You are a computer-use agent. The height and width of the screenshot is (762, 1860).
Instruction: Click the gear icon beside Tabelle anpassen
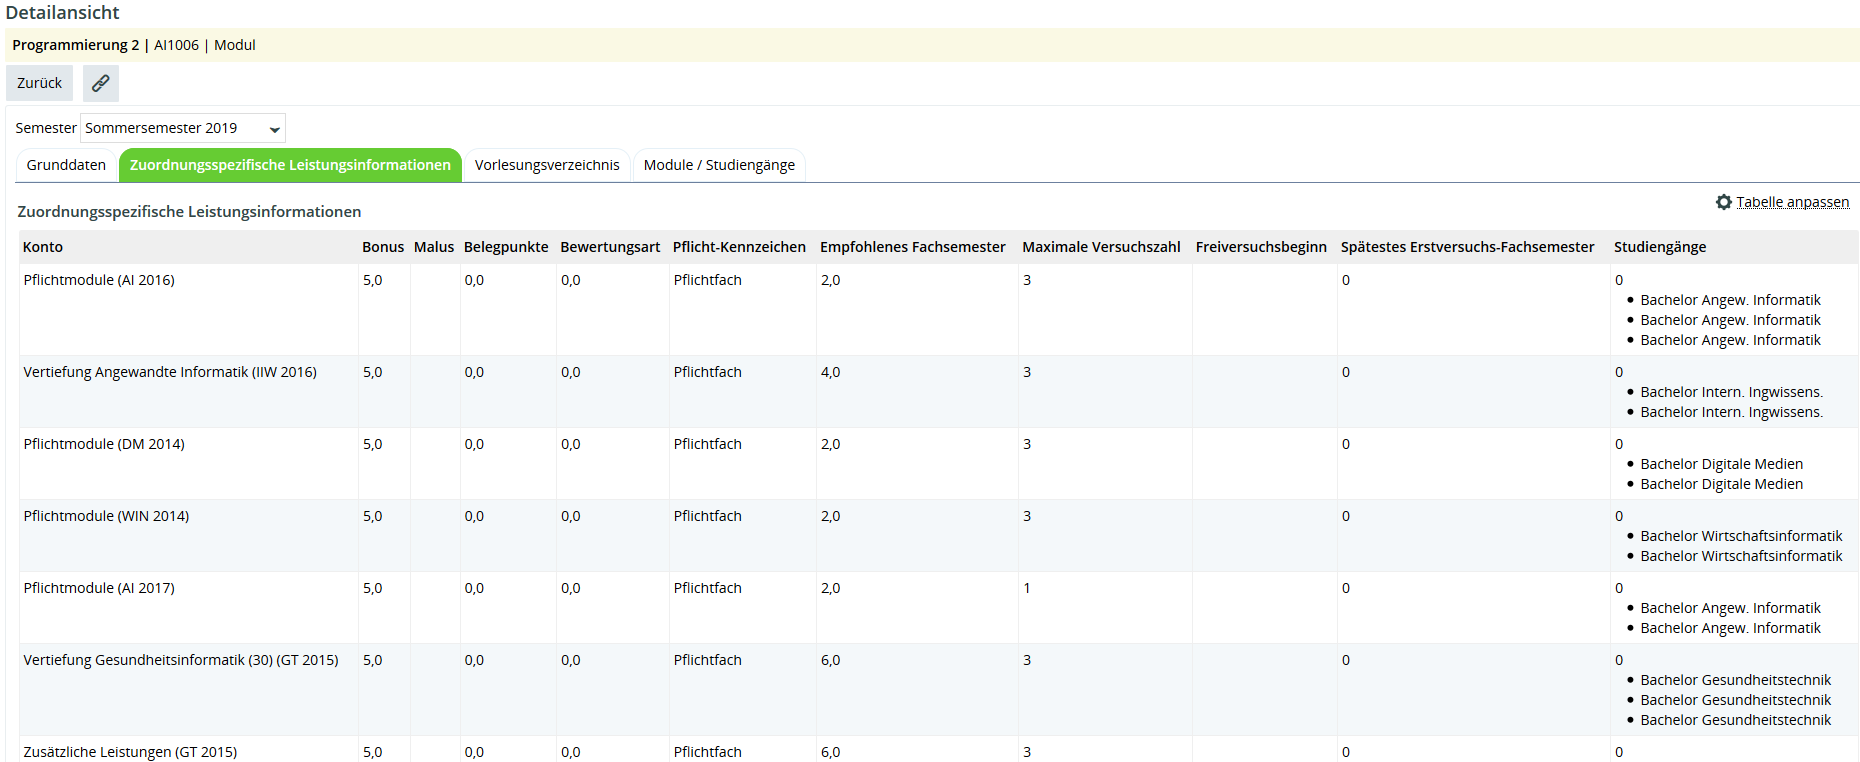point(1723,202)
